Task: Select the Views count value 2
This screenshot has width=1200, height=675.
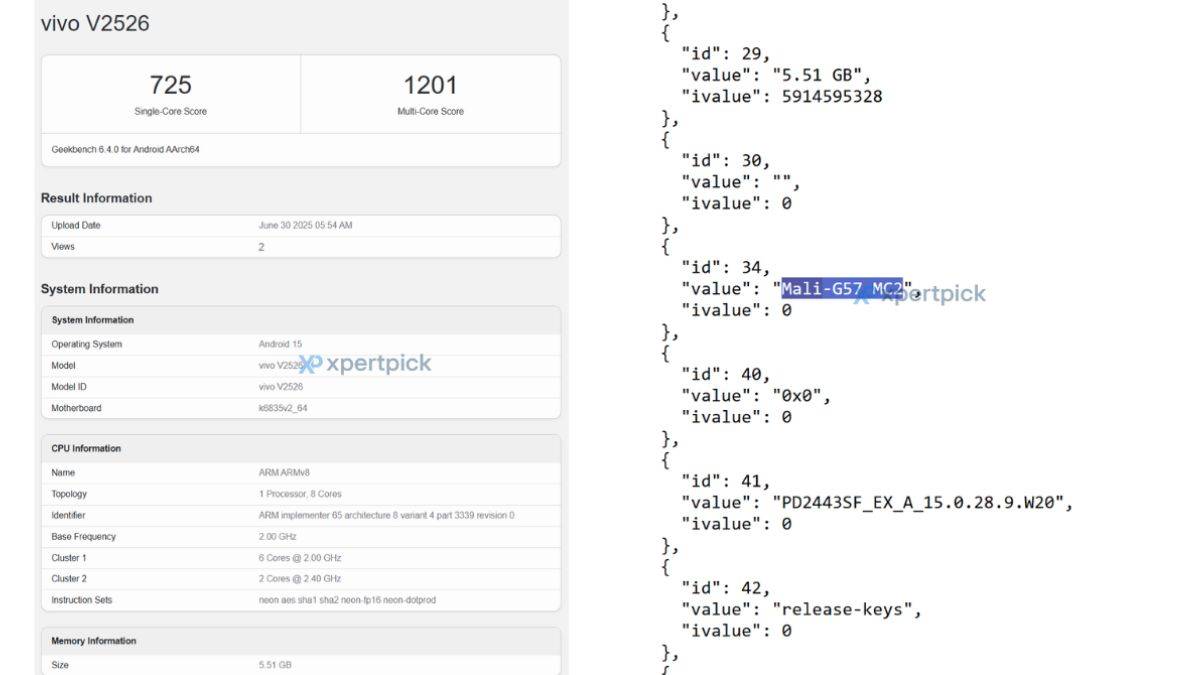Action: click(x=261, y=246)
